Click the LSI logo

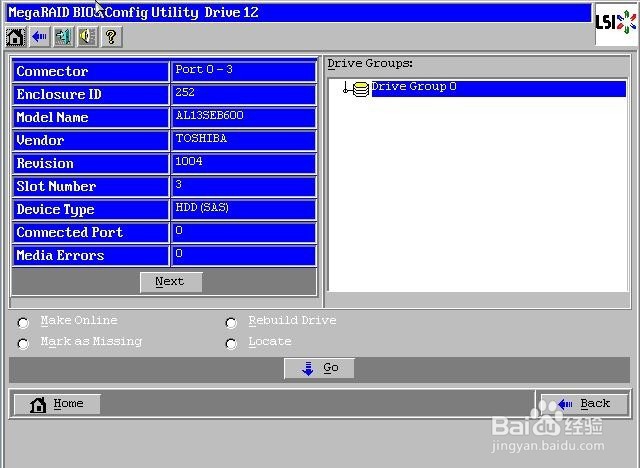tap(616, 24)
